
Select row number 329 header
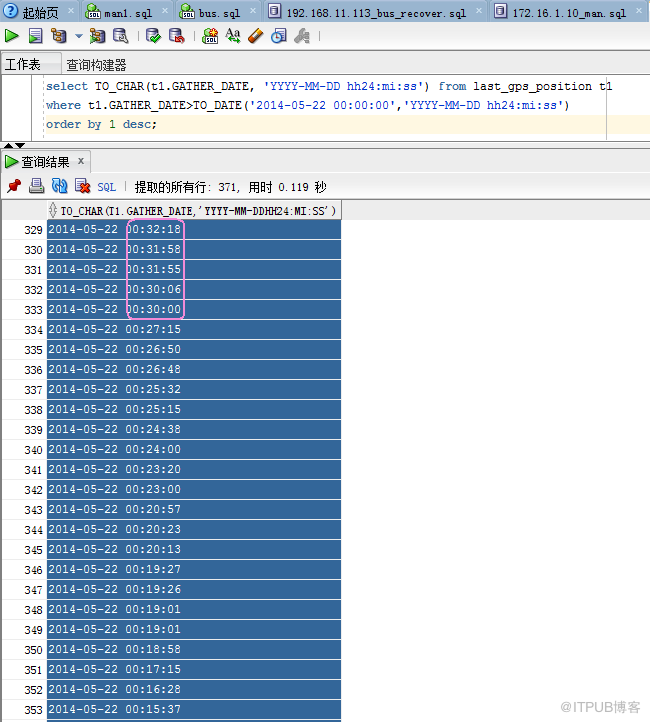coord(24,229)
